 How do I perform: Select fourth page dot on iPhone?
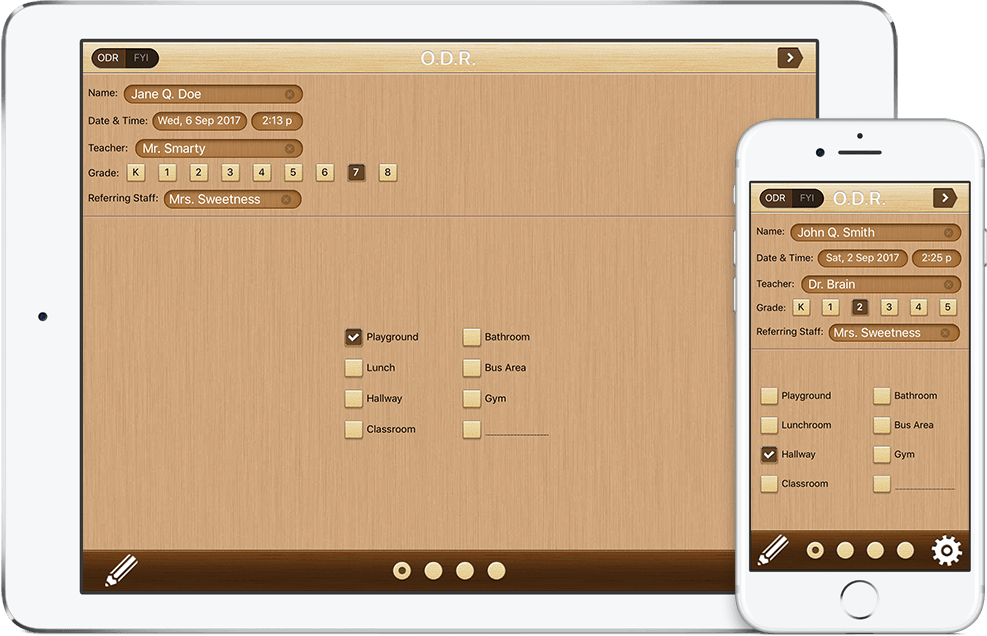[905, 550]
